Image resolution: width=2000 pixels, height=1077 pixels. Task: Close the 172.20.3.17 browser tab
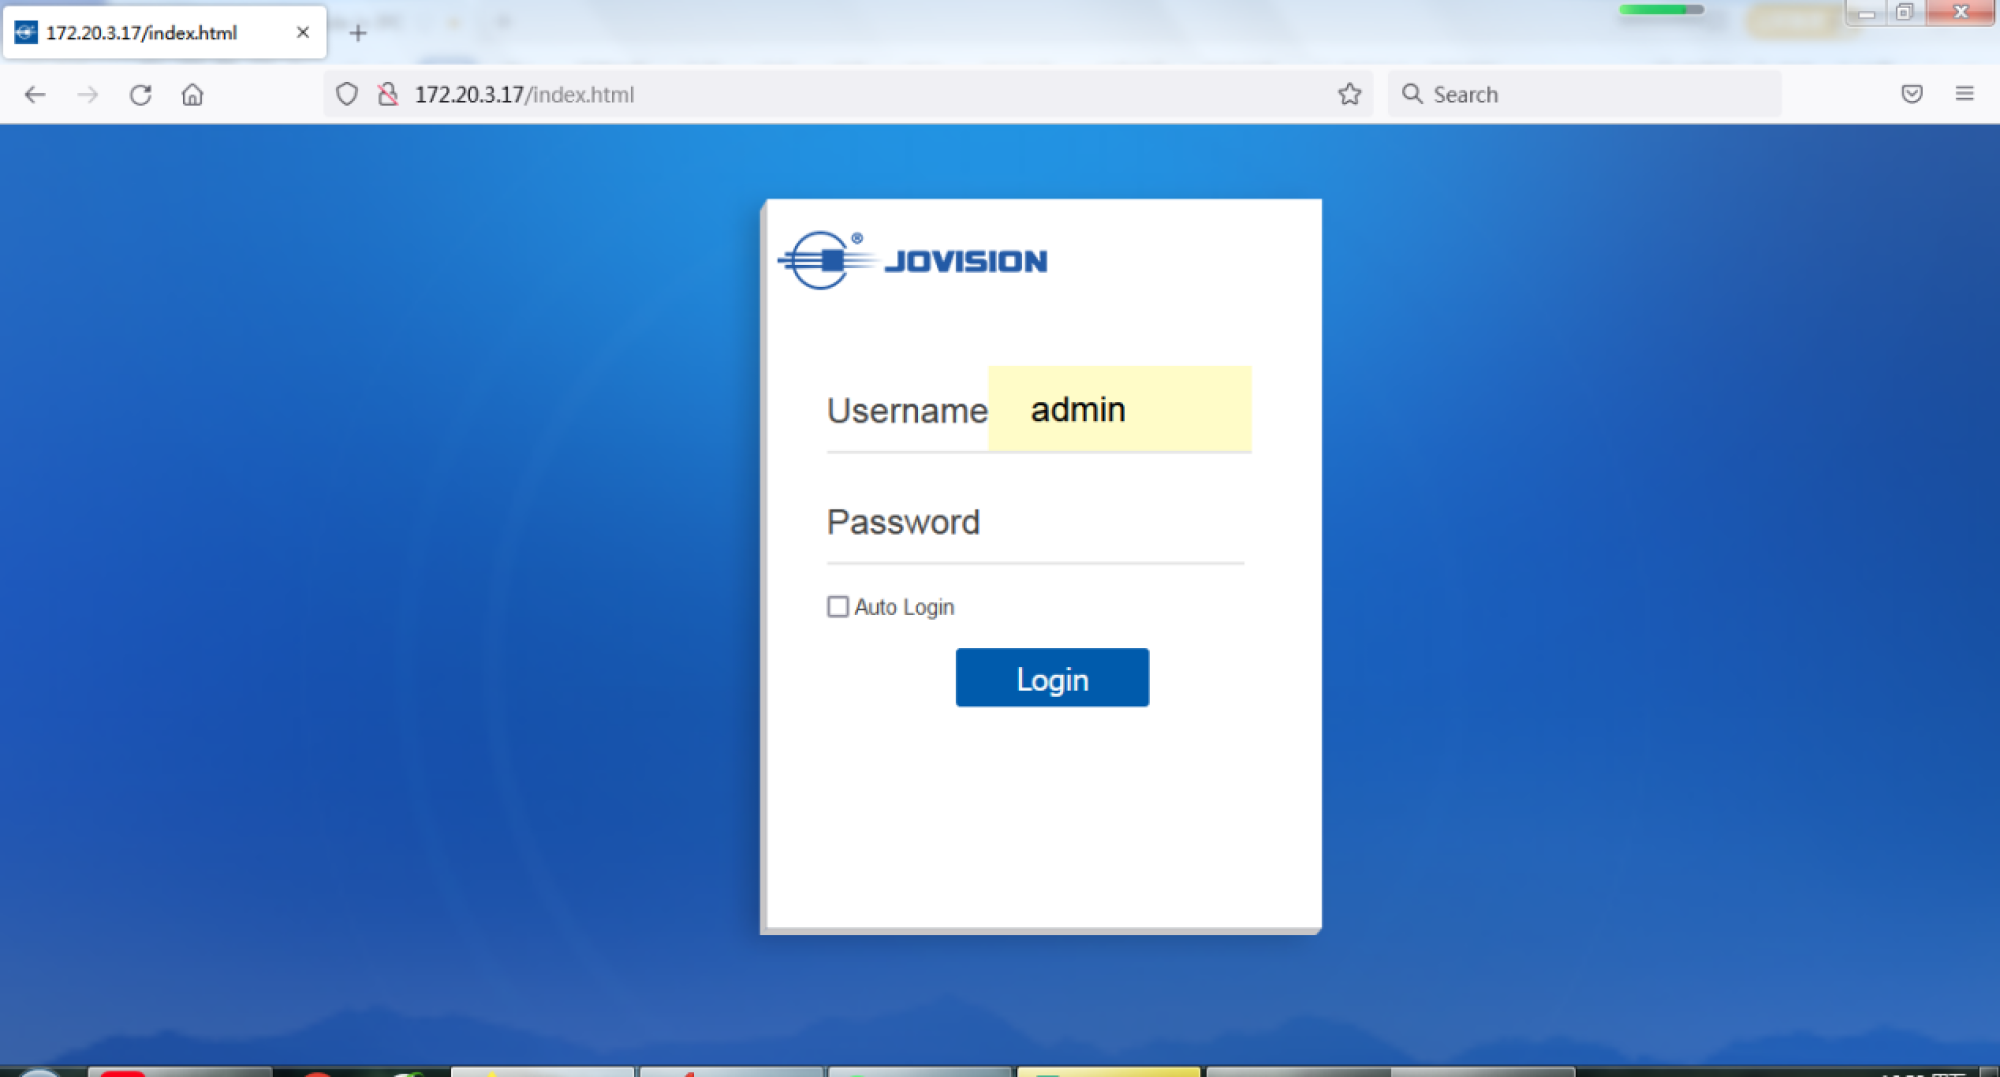pyautogui.click(x=302, y=33)
